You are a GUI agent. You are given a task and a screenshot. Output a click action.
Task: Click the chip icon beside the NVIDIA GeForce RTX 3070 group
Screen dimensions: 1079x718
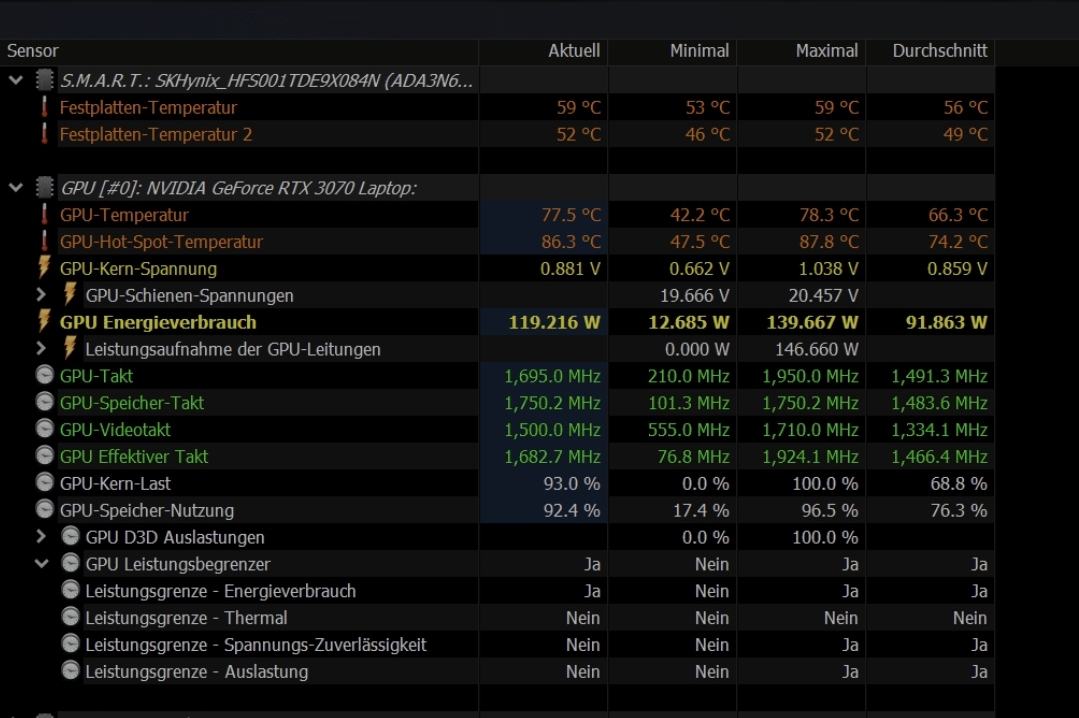point(44,188)
